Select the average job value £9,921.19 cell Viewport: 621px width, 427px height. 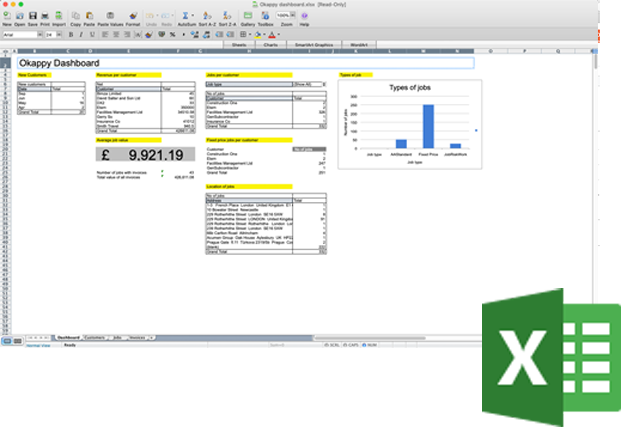(x=145, y=154)
